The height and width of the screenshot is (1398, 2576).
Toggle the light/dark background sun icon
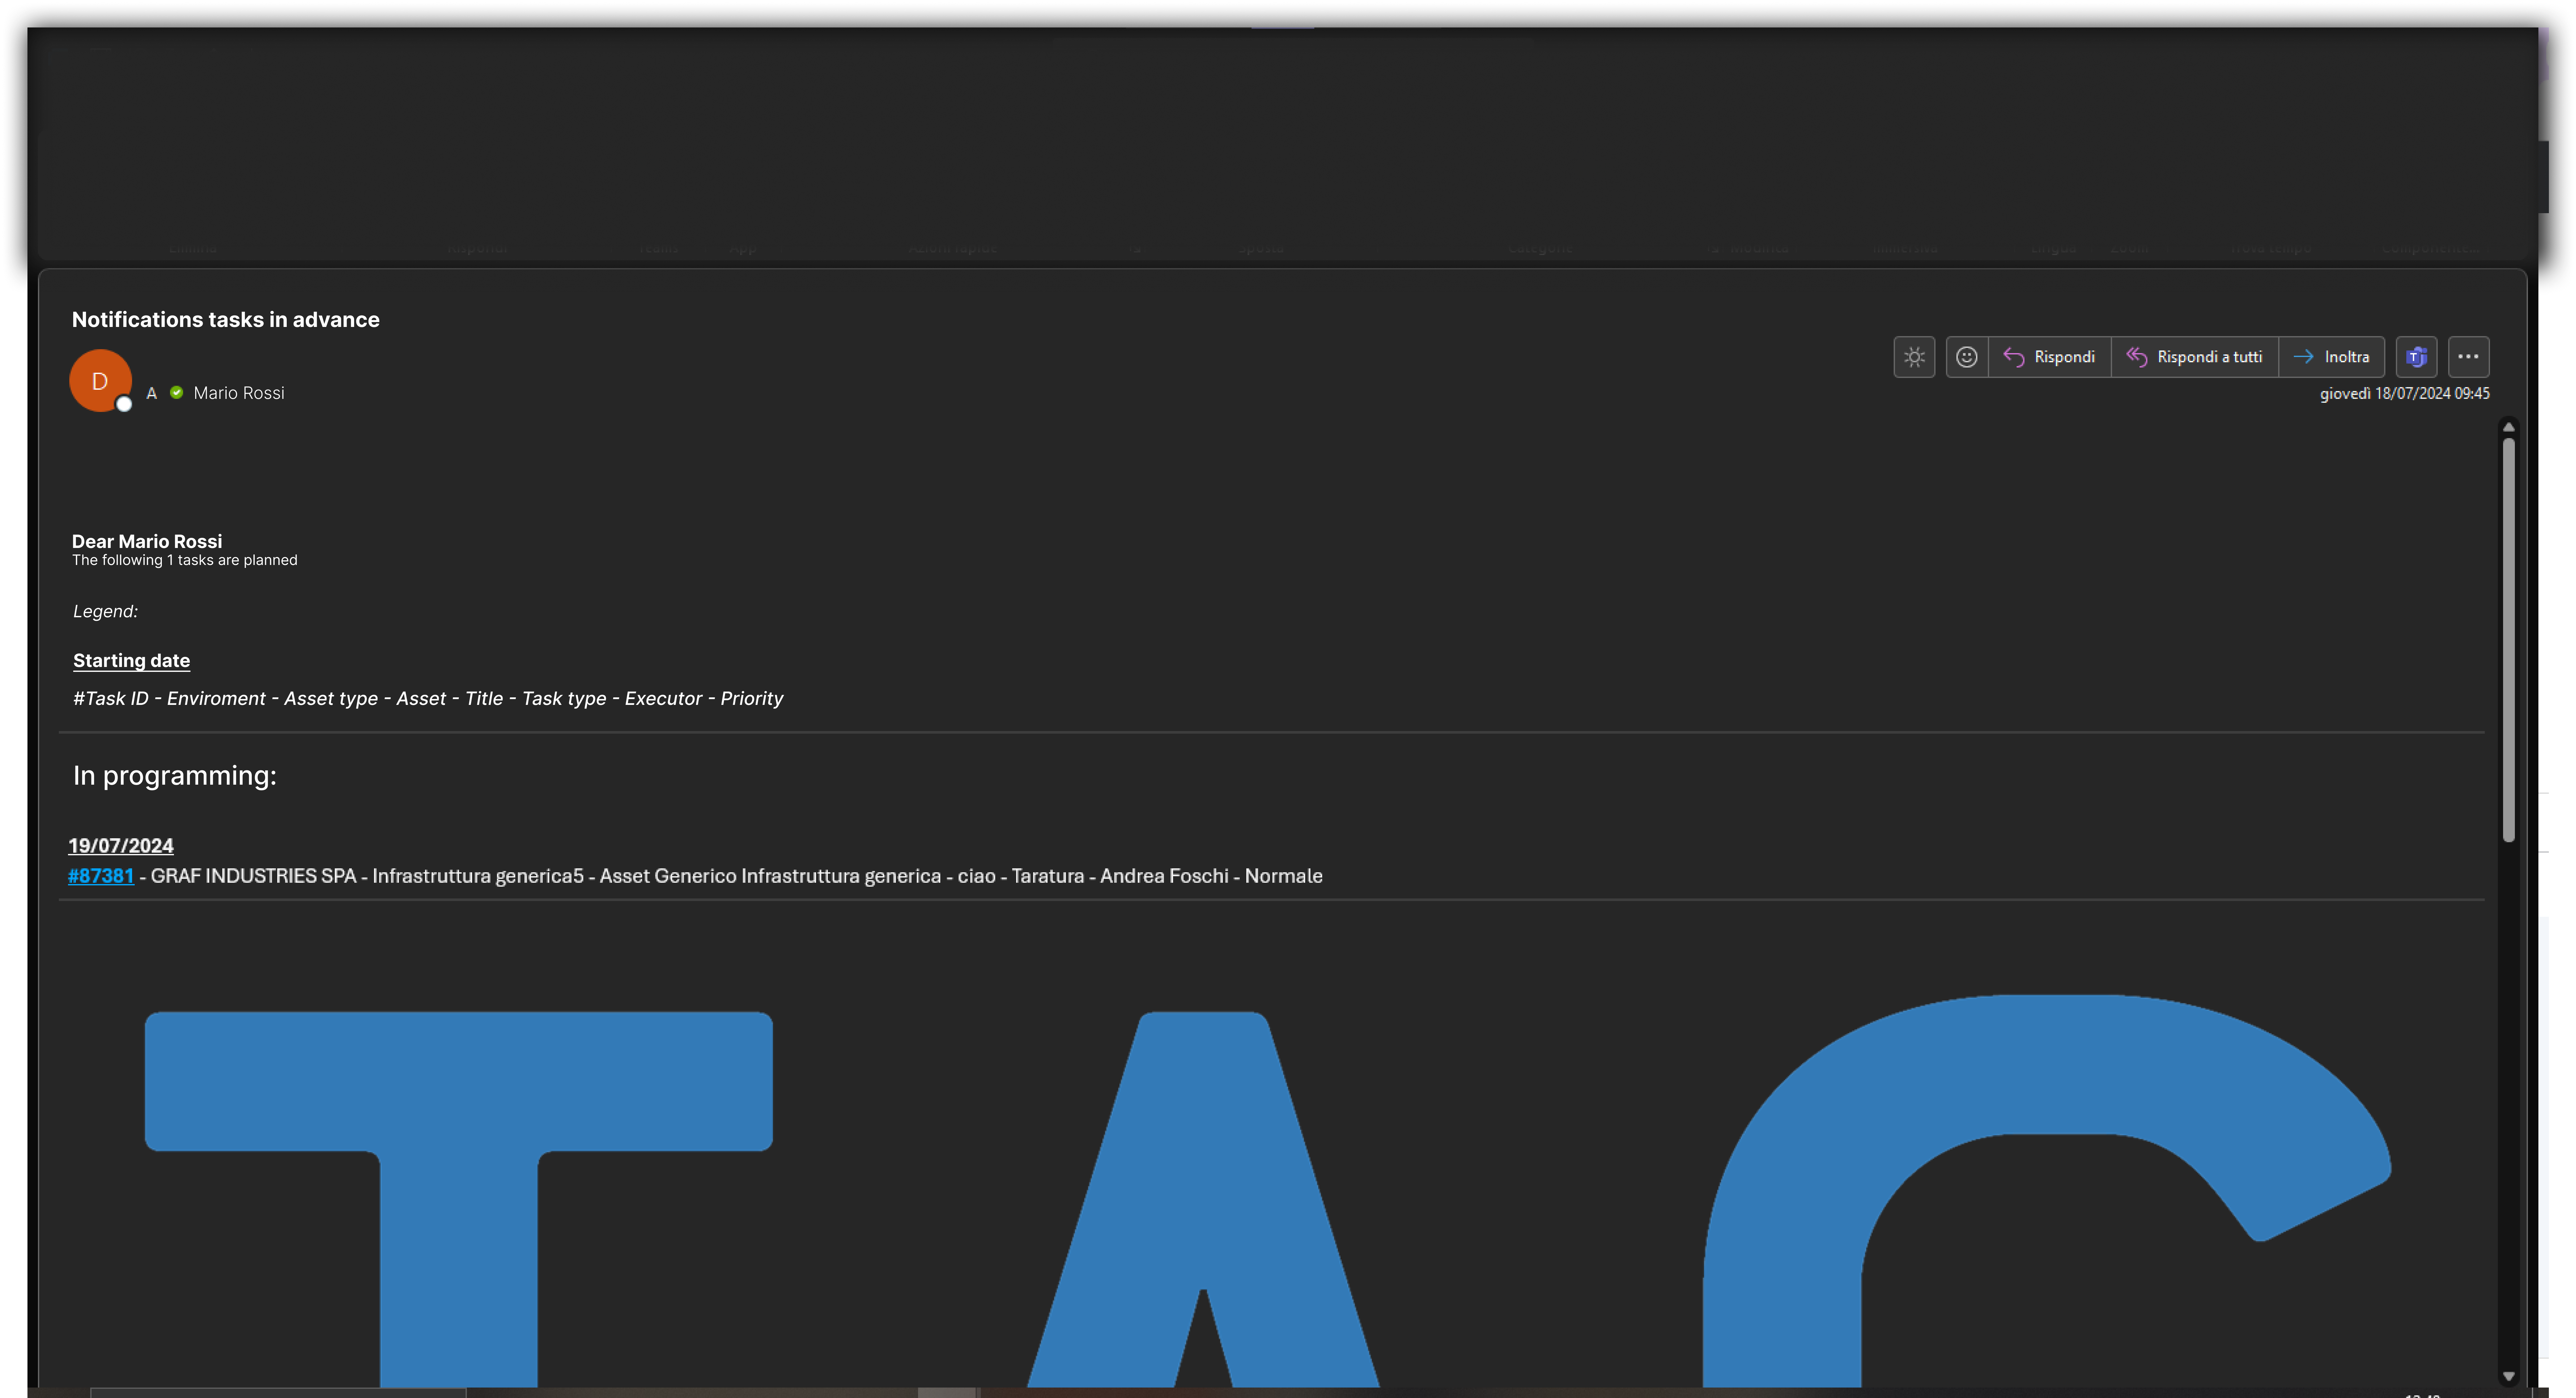1914,357
